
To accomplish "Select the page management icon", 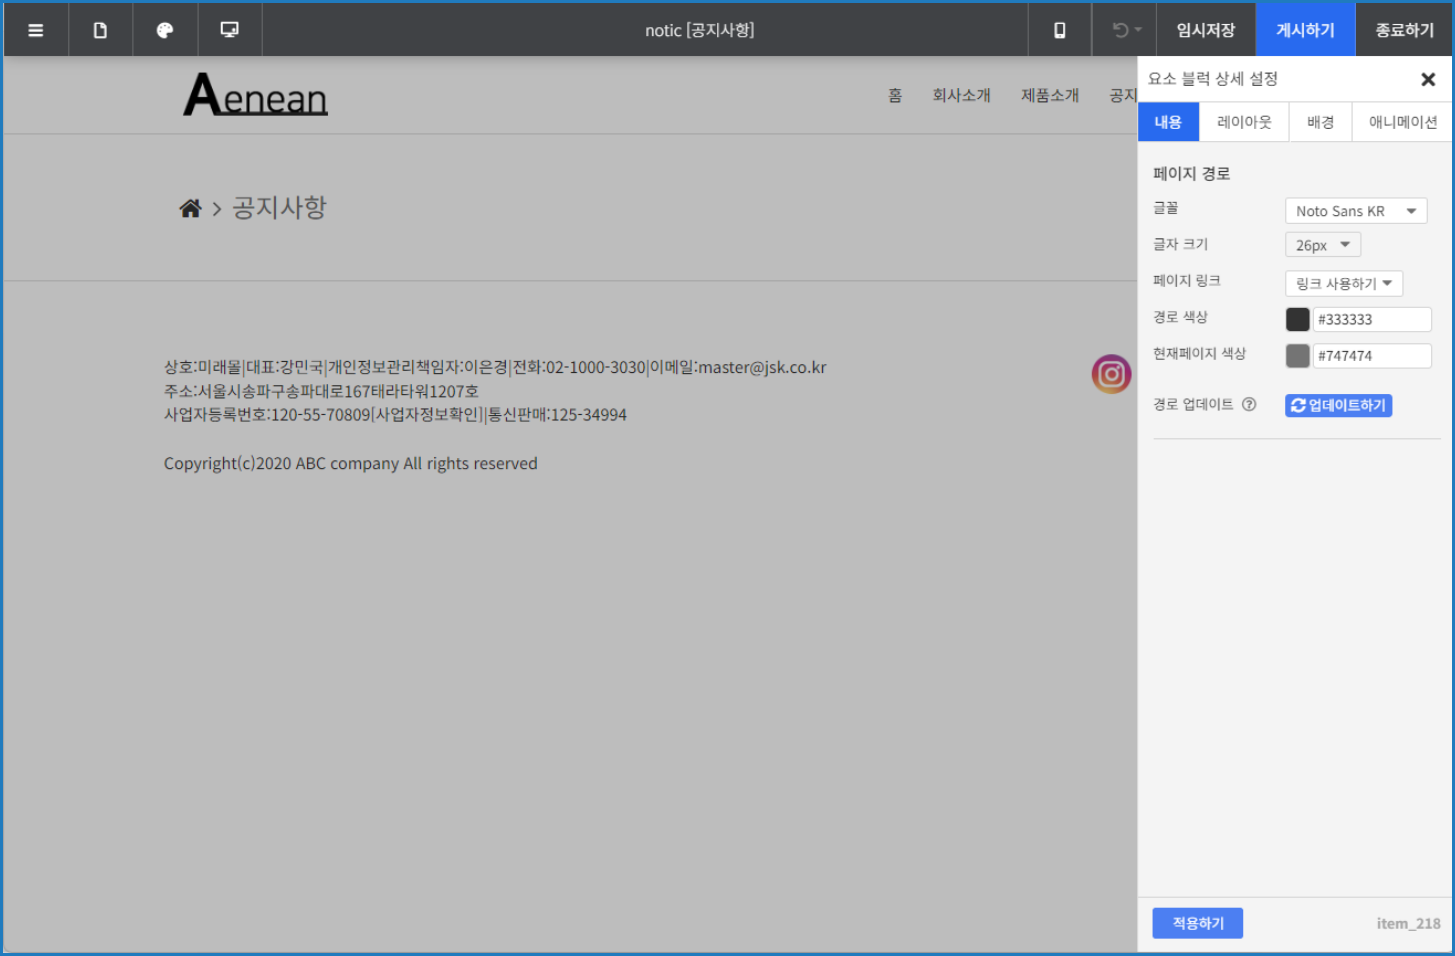I will 100,29.
